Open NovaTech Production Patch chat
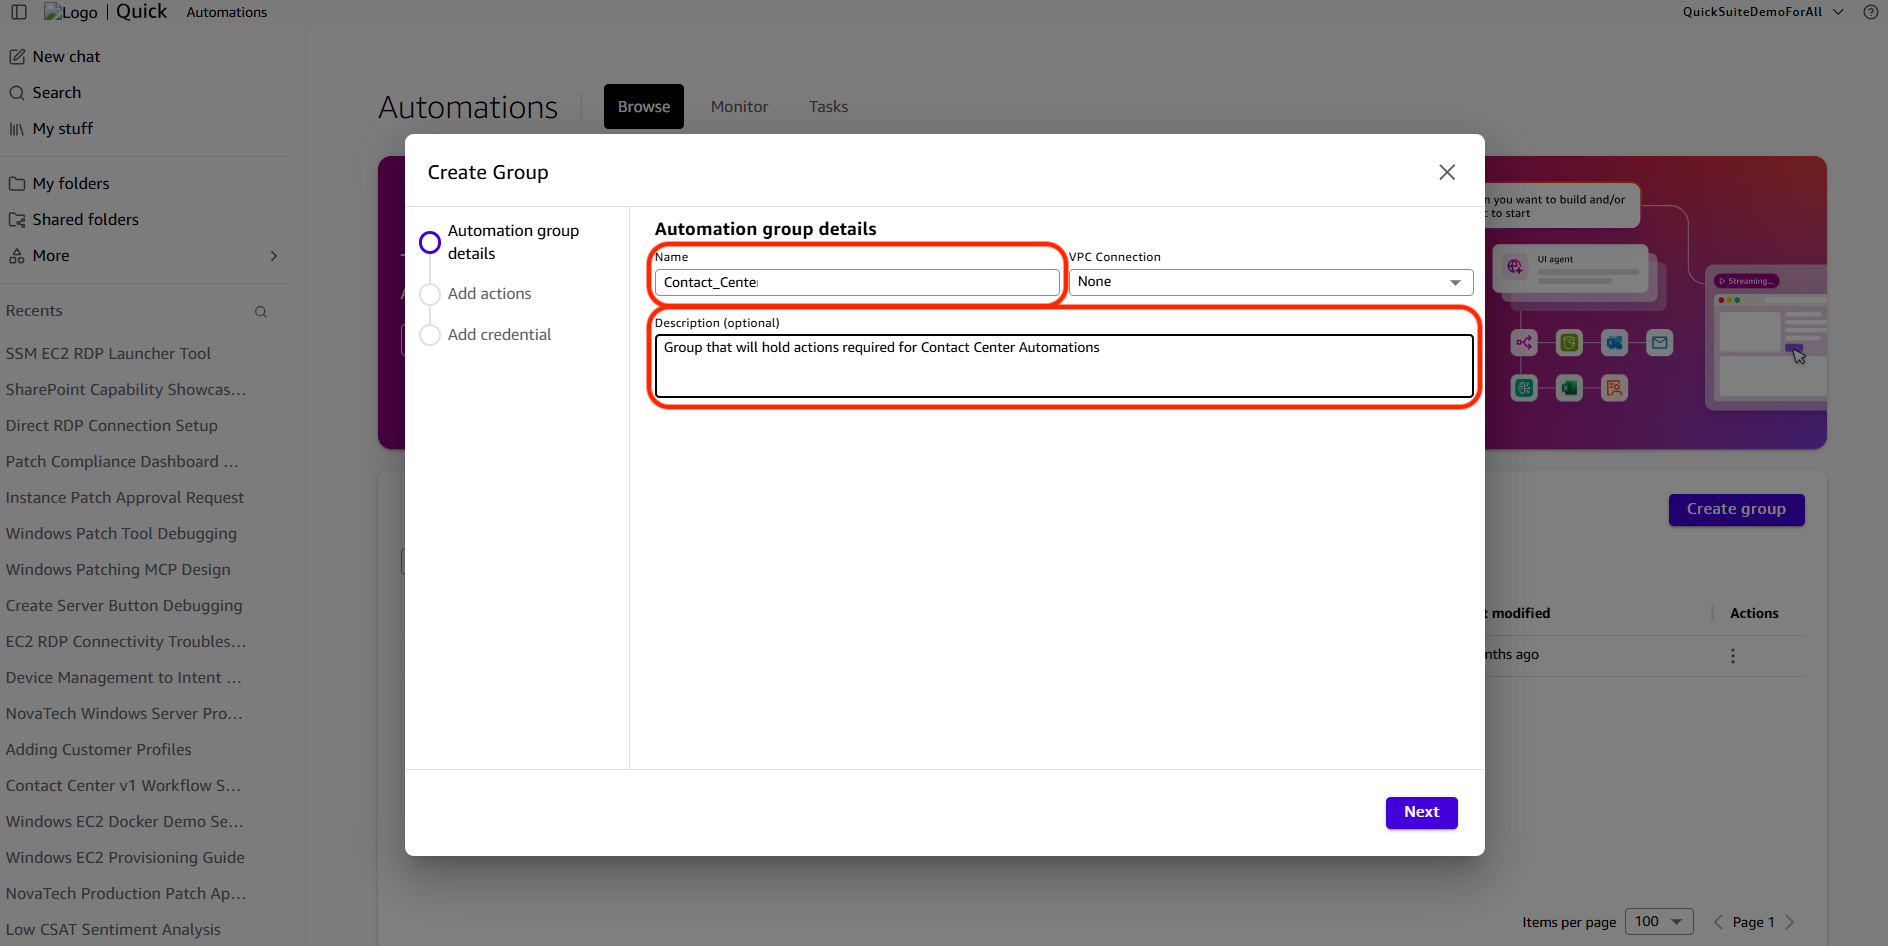This screenshot has width=1888, height=946. point(126,894)
